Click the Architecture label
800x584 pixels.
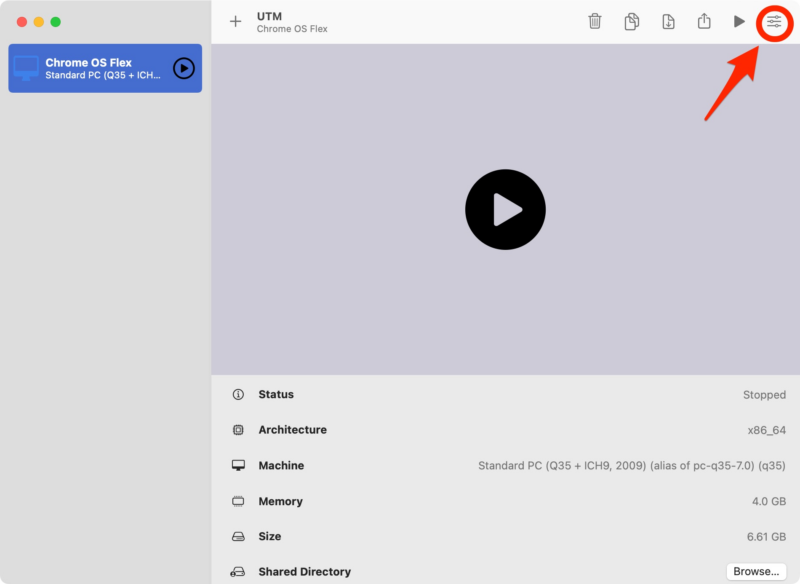pyautogui.click(x=292, y=430)
